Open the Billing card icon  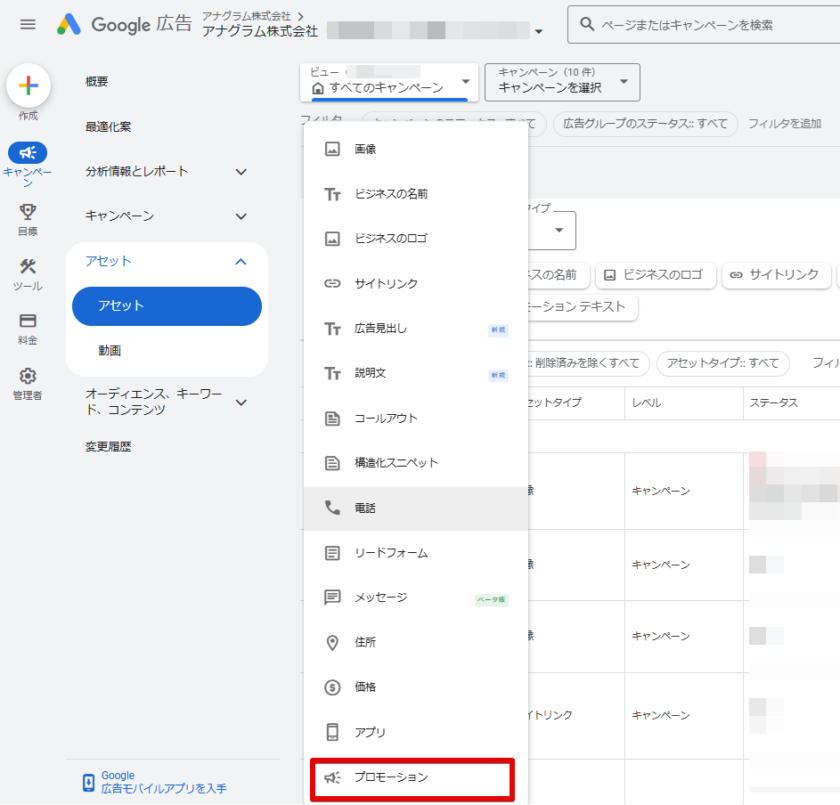click(27, 321)
